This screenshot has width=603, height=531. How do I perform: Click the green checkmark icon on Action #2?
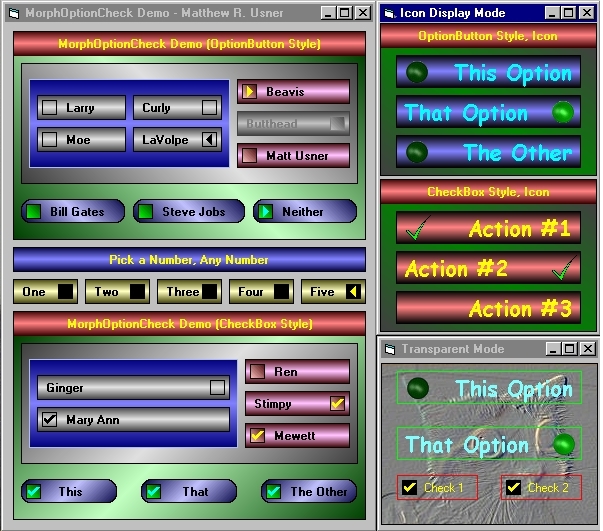565,267
